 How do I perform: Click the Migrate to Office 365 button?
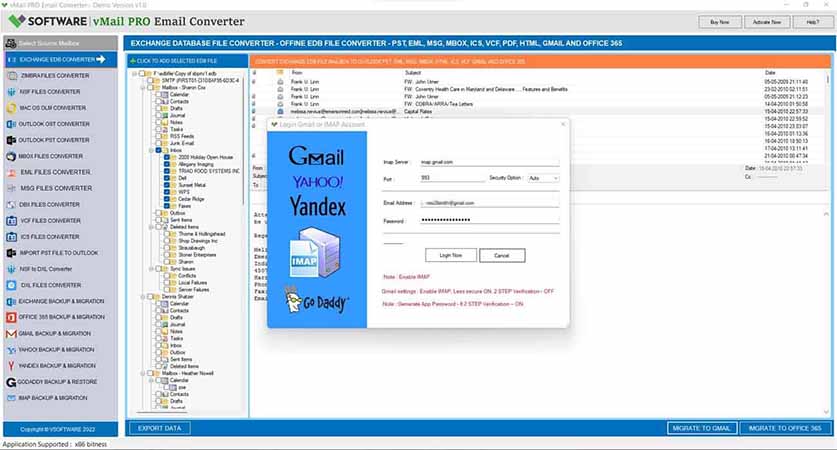coord(785,428)
